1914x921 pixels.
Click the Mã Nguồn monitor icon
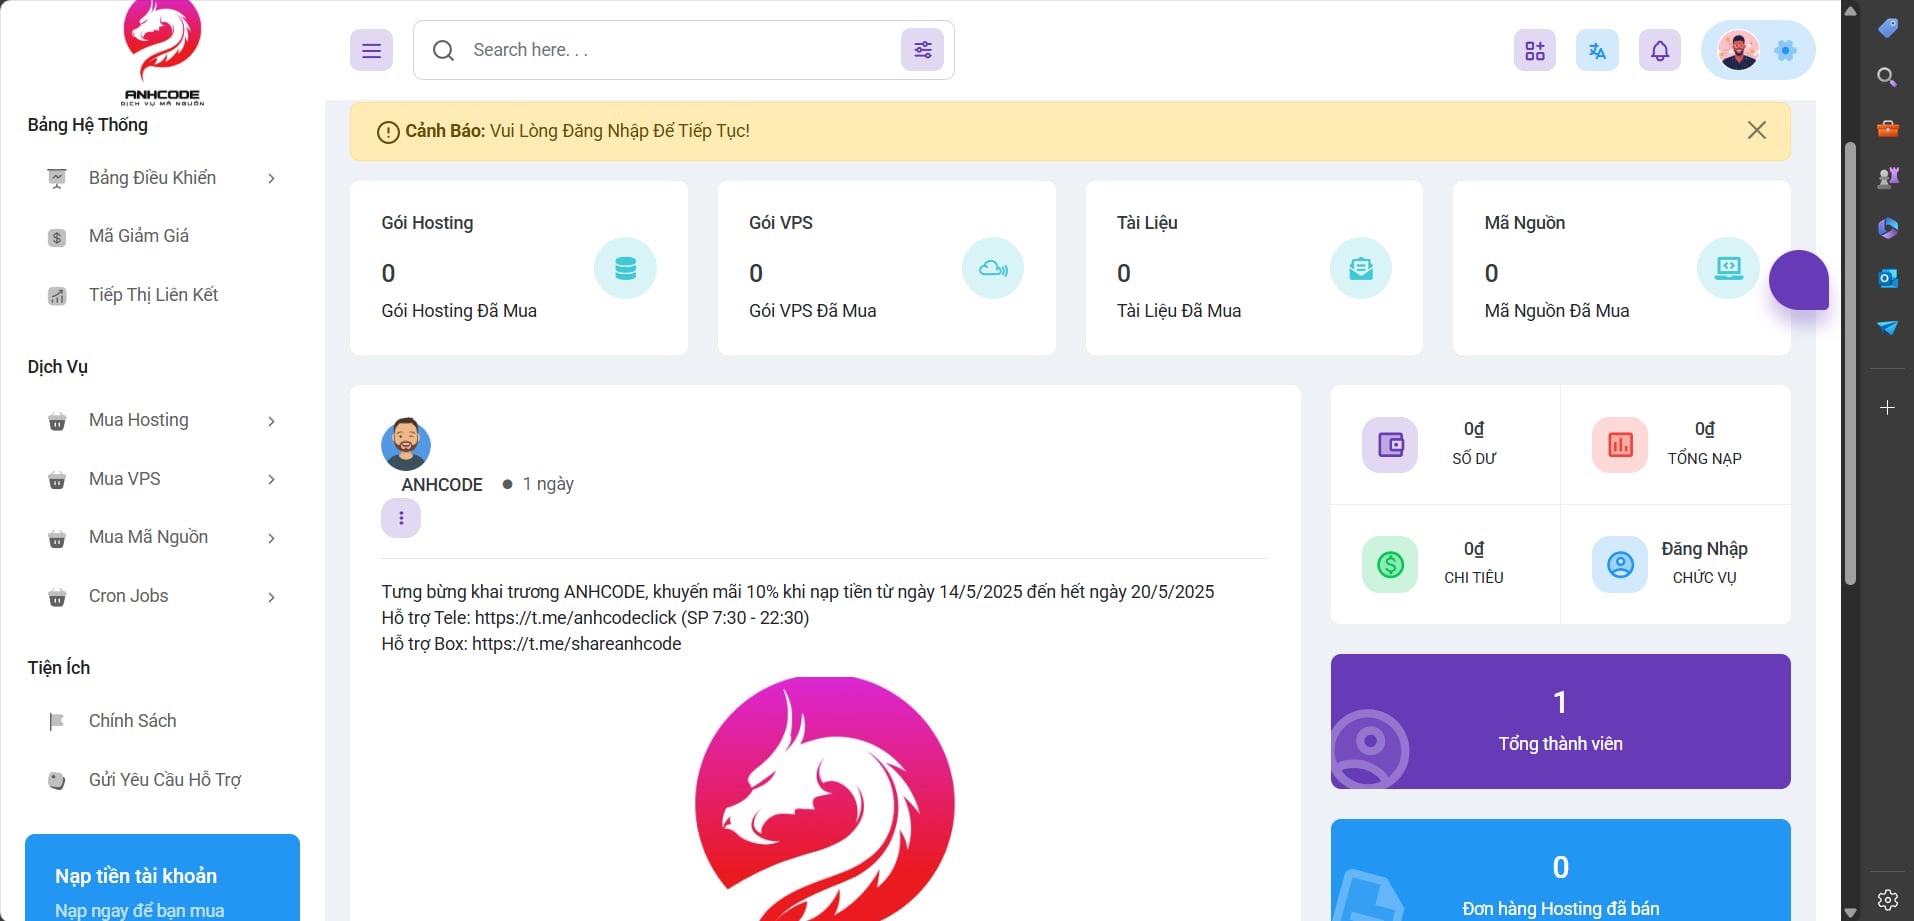1728,268
